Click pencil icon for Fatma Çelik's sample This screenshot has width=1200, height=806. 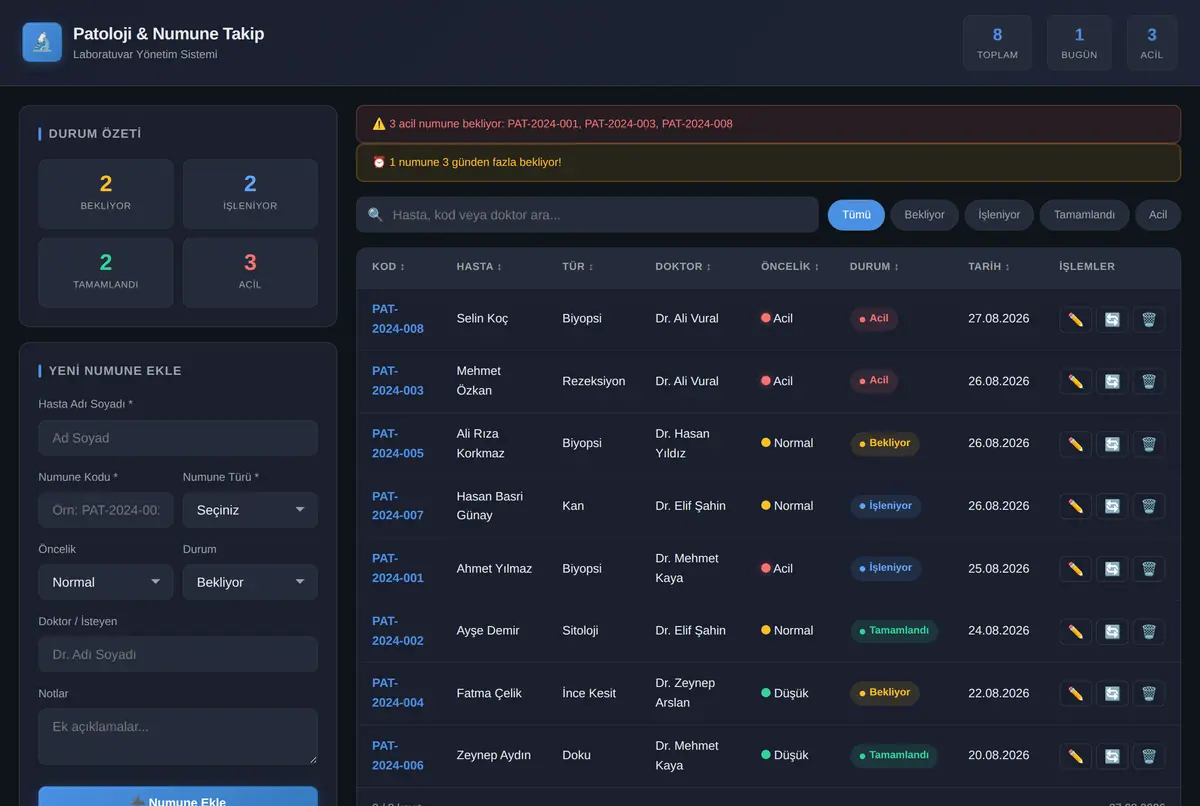click(1076, 694)
